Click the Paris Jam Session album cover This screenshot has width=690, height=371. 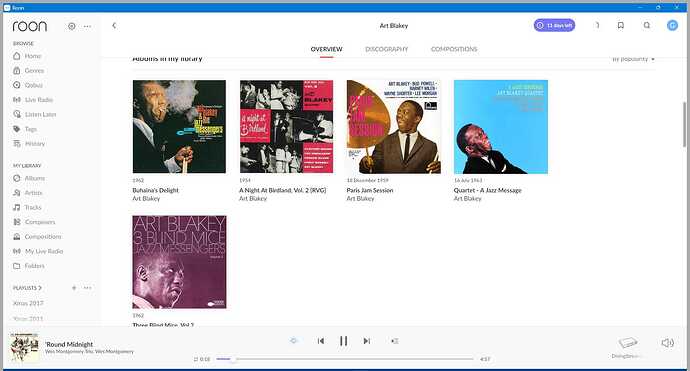coord(393,127)
